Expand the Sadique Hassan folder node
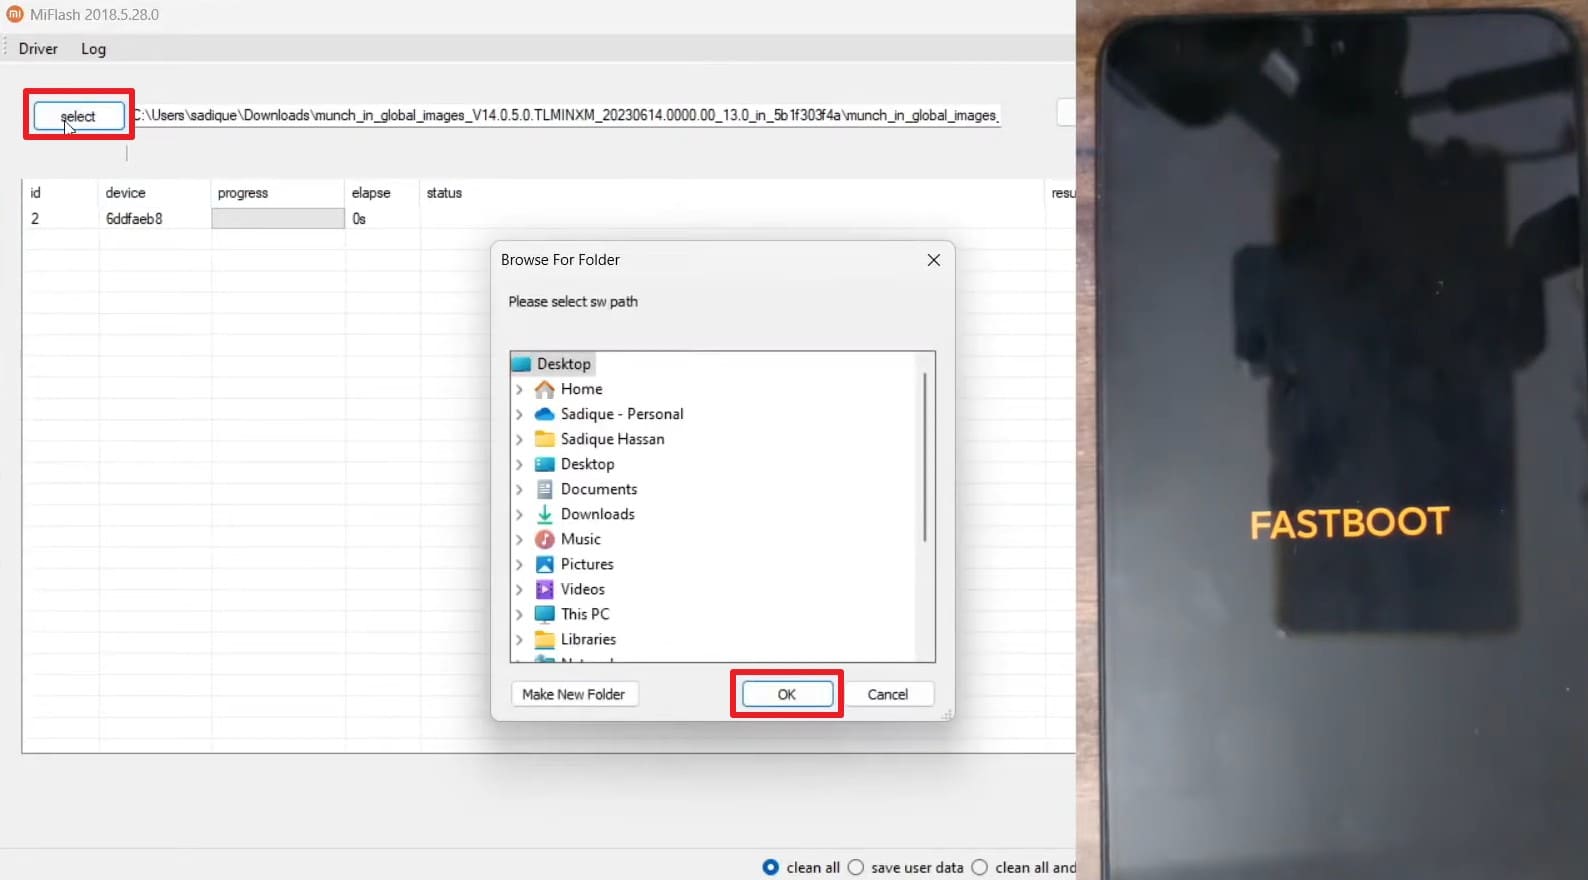Viewport: 1588px width, 880px height. coord(519,439)
